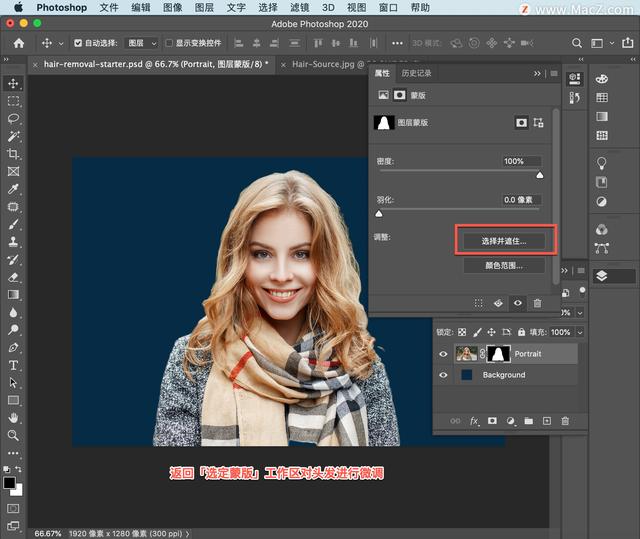The width and height of the screenshot is (640, 539).
Task: Hide the Background layer
Action: point(443,375)
